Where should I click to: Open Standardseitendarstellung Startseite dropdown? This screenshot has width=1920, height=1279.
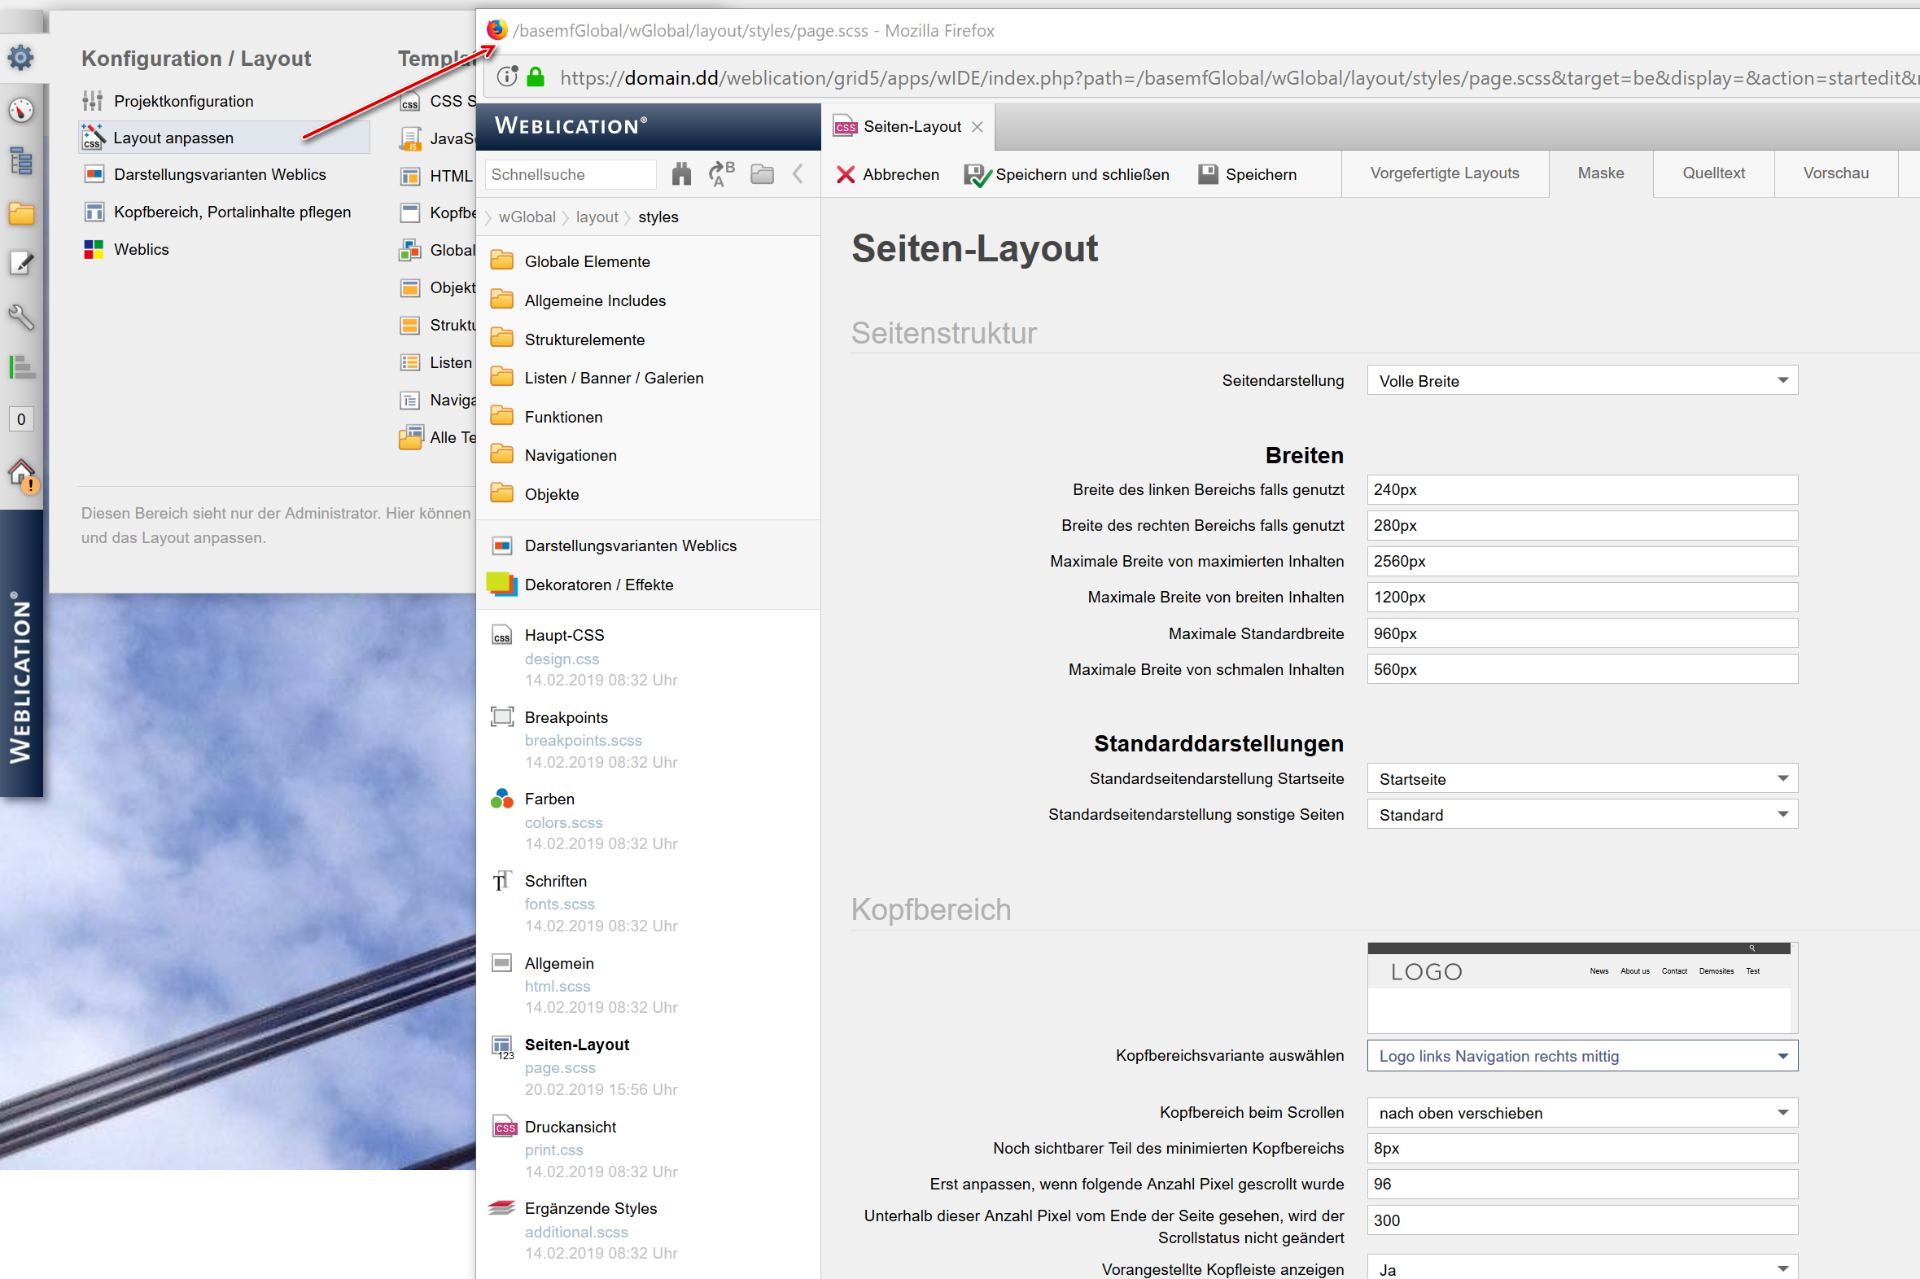coord(1582,779)
